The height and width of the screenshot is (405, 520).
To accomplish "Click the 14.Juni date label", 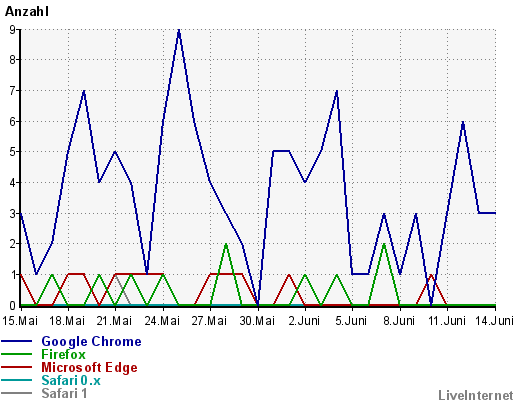I will click(x=494, y=321).
